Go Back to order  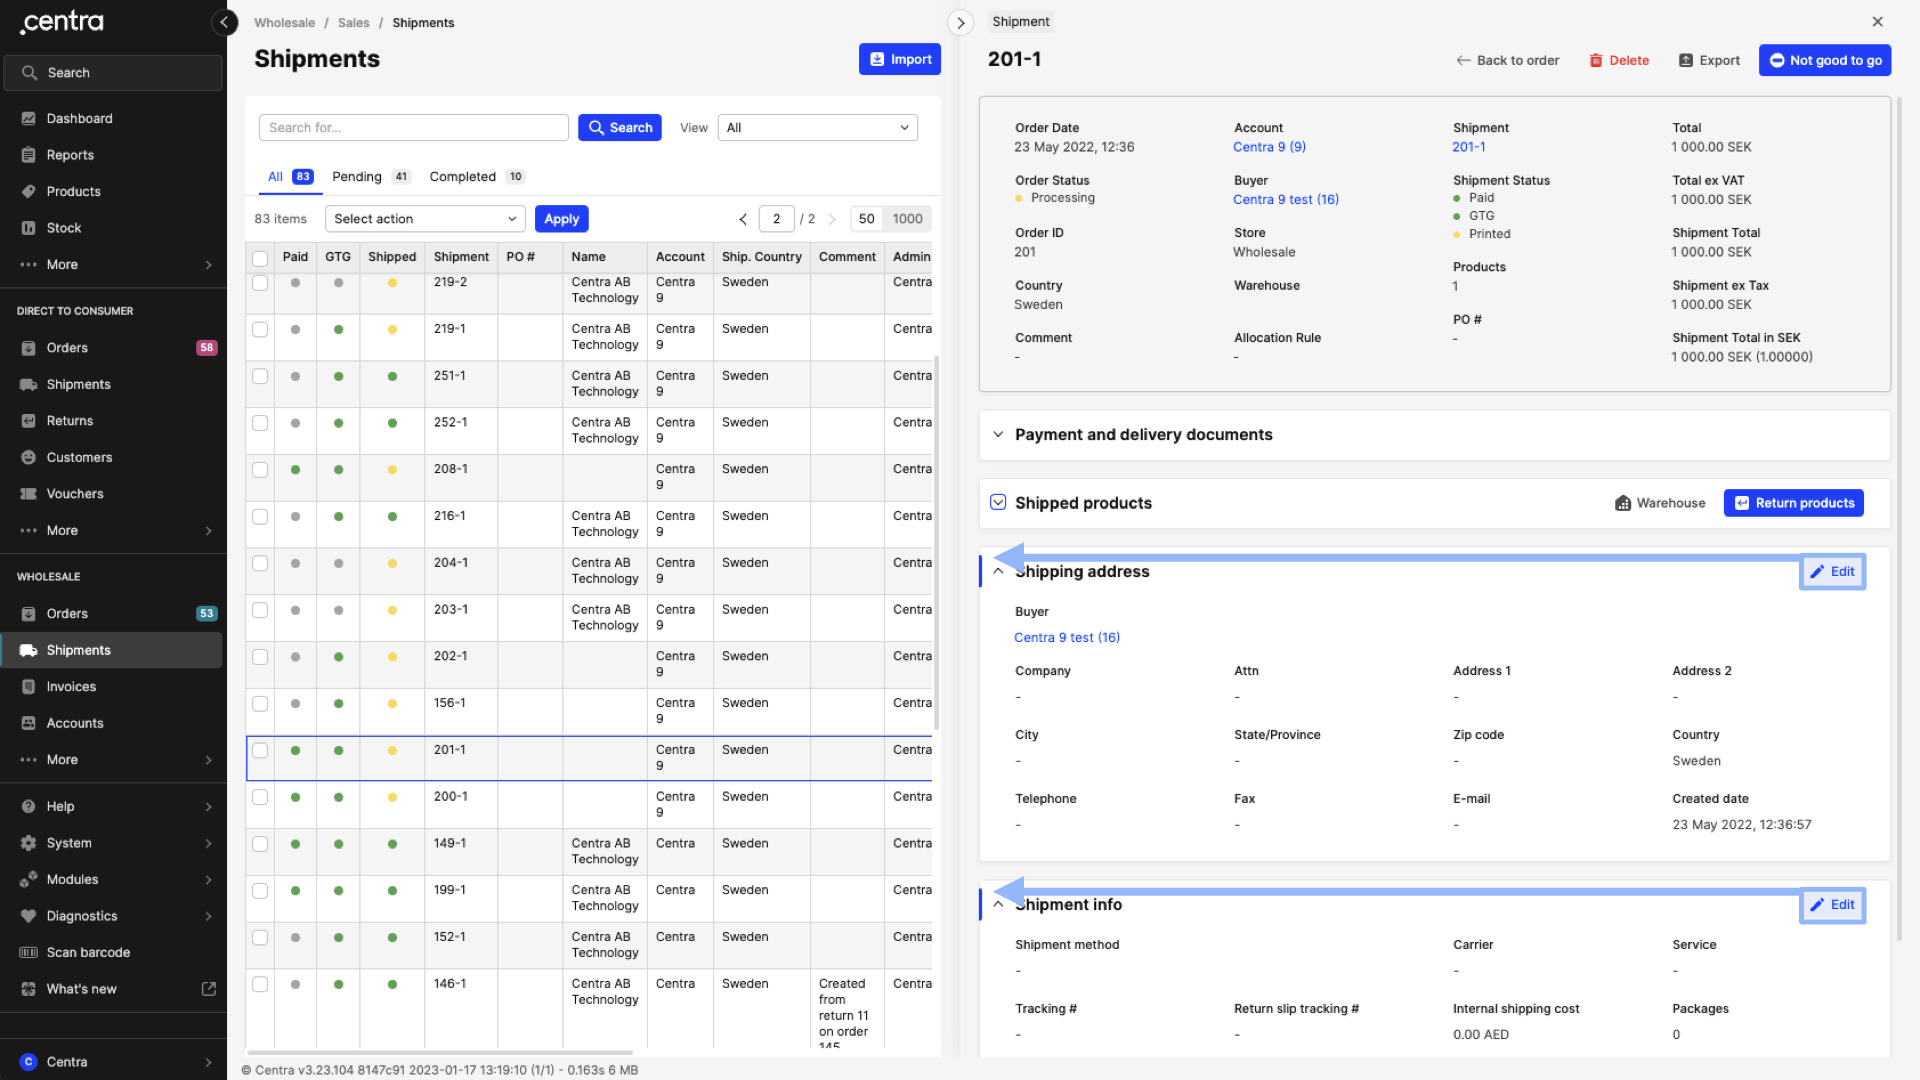[x=1508, y=60]
